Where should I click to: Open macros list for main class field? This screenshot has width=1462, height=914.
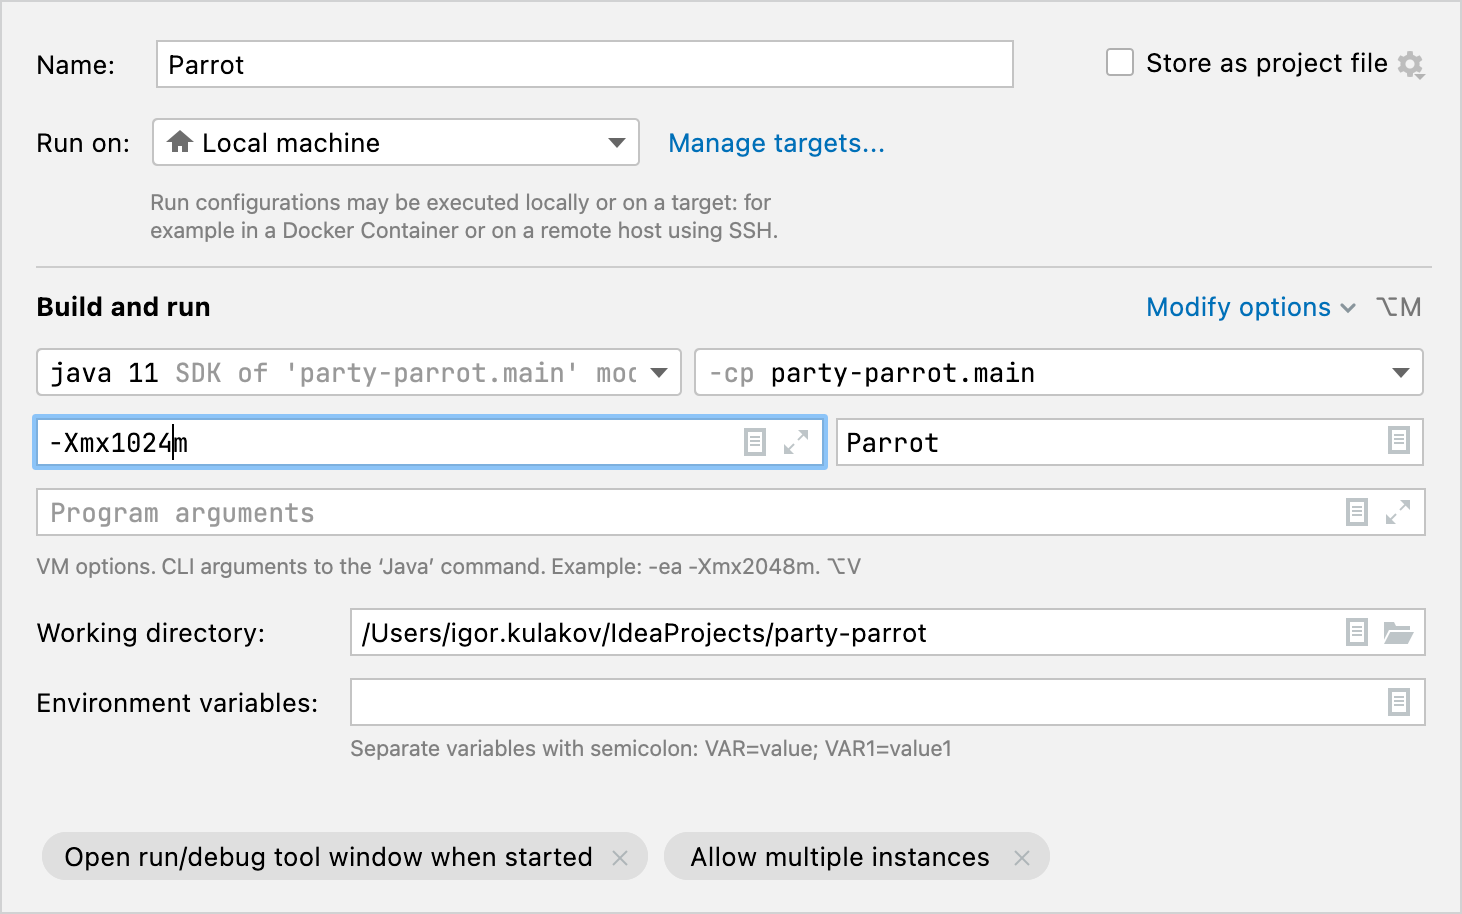1398,441
